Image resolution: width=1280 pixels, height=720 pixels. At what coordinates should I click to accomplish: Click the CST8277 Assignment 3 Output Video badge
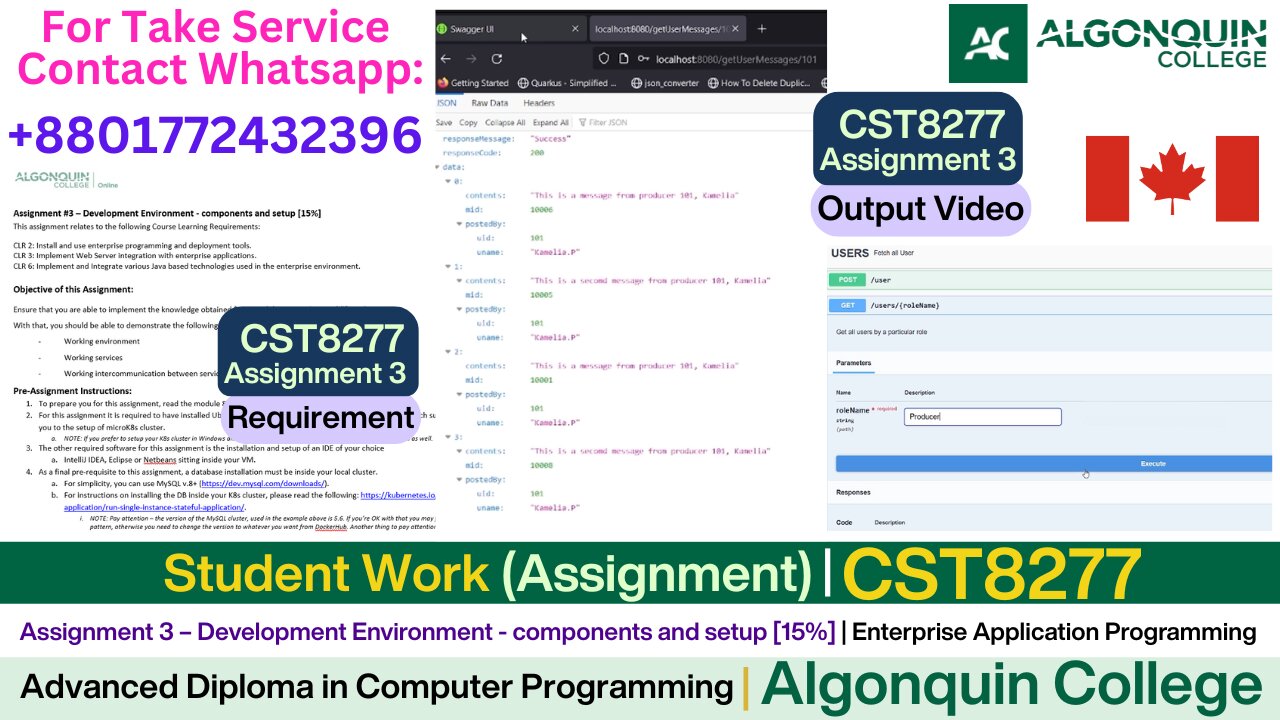[x=920, y=163]
